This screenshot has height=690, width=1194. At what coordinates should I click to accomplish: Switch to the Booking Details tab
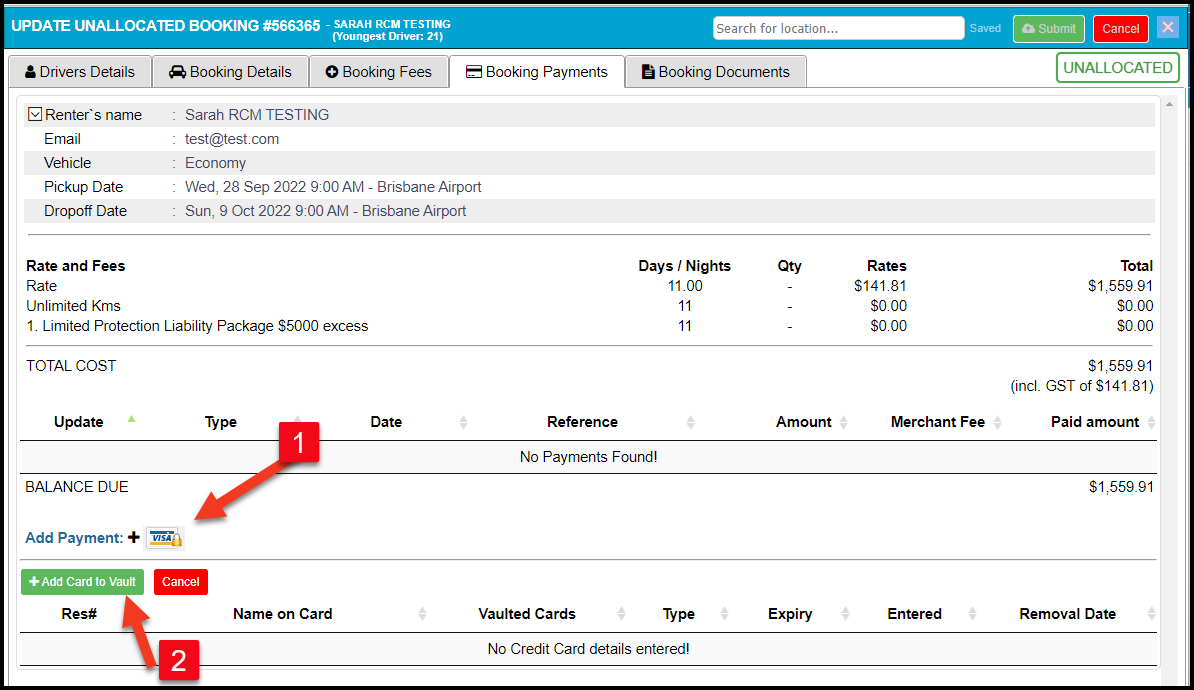tap(230, 72)
